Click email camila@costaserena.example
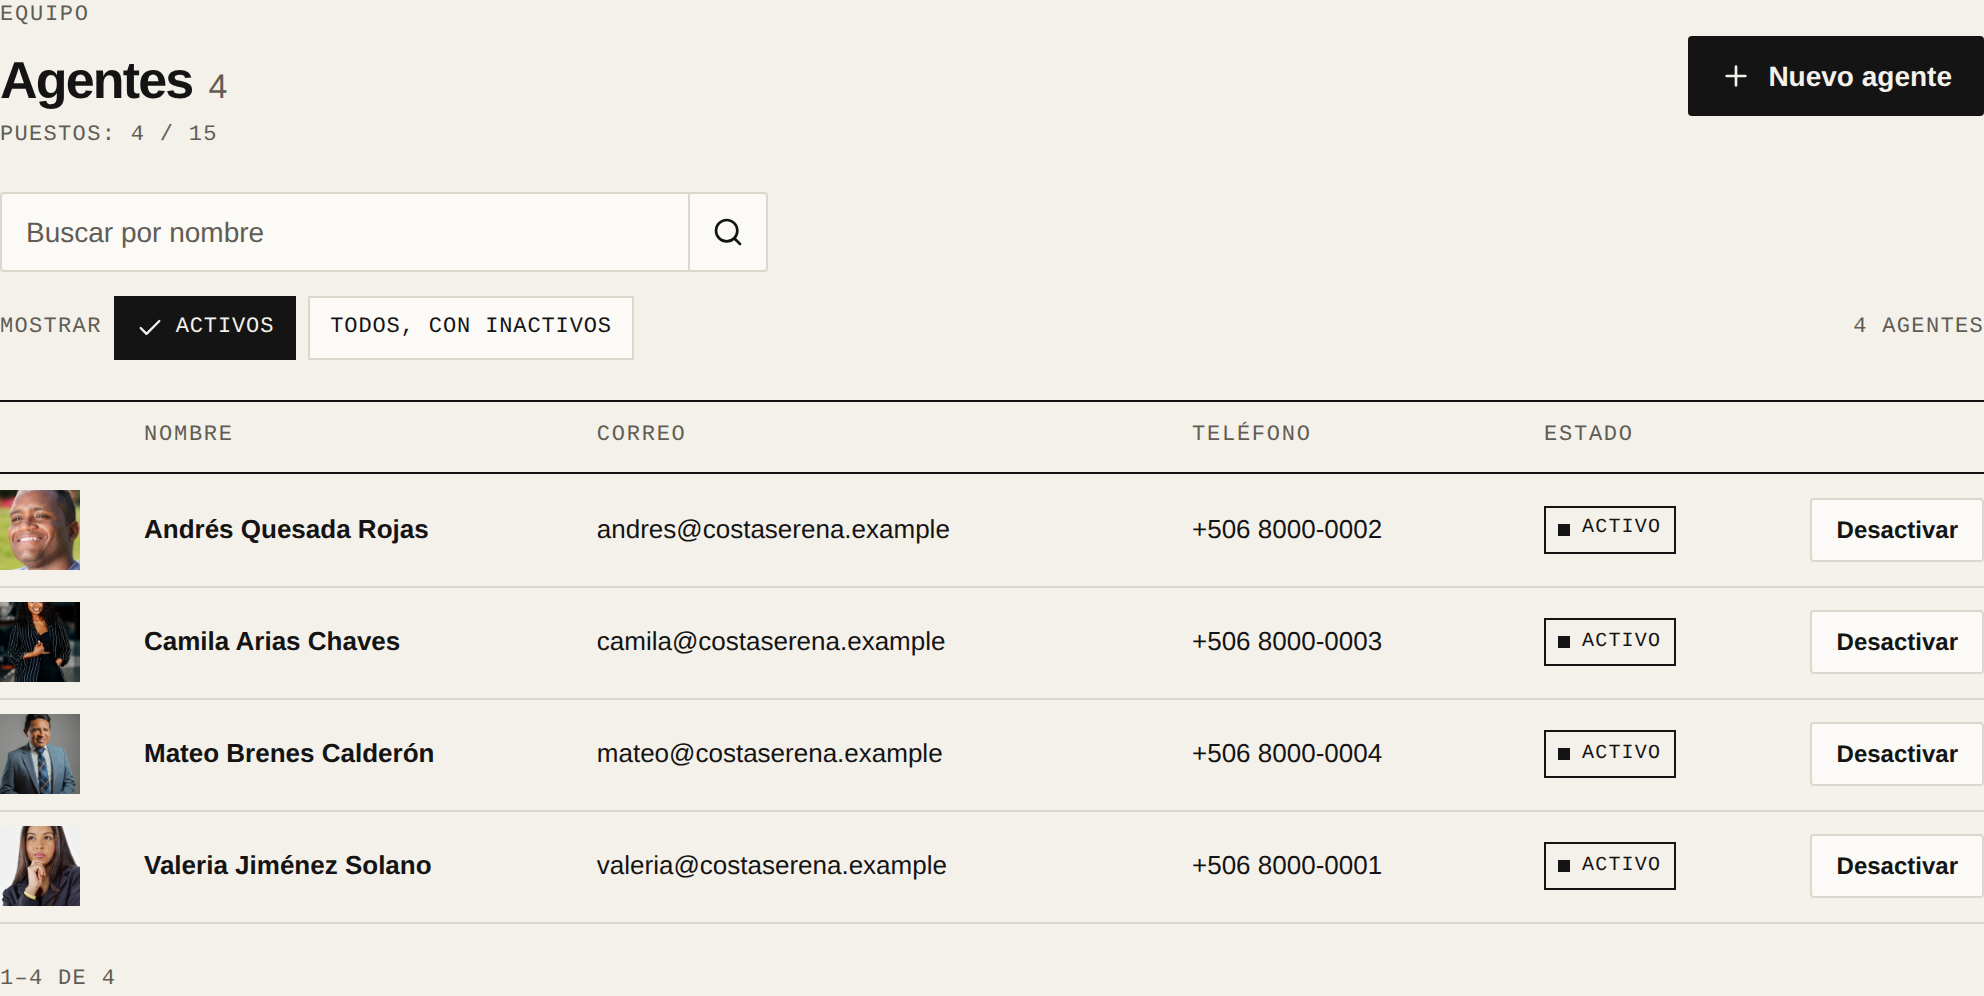 [771, 641]
